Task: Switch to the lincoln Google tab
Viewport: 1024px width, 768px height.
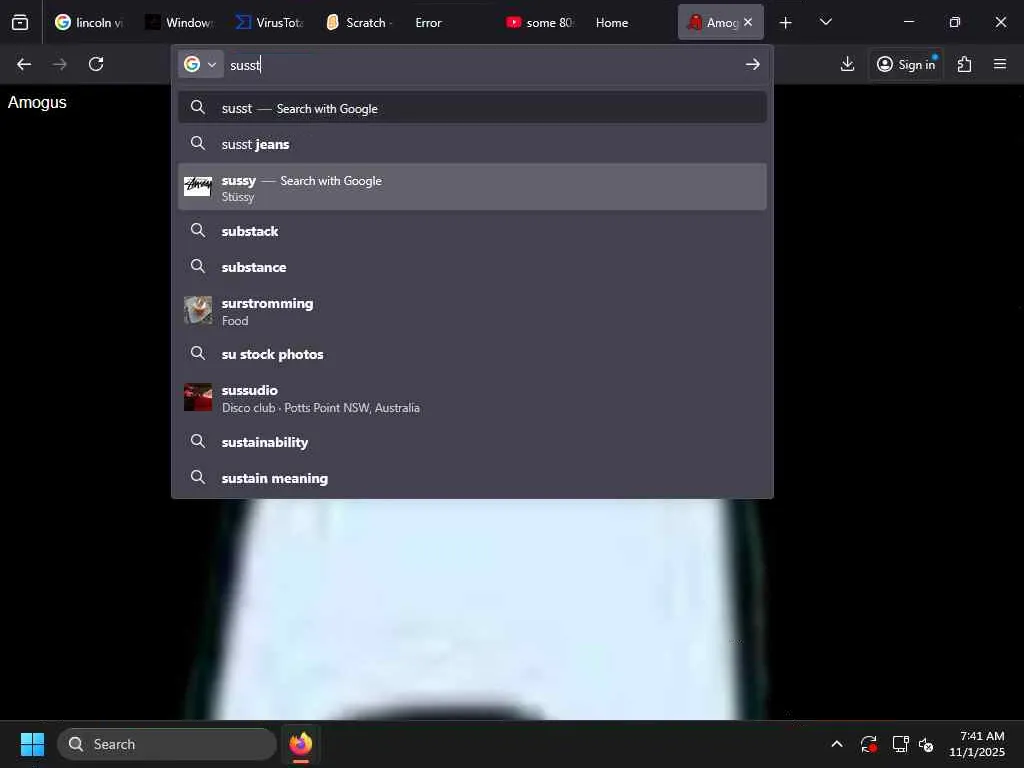Action: pos(89,22)
